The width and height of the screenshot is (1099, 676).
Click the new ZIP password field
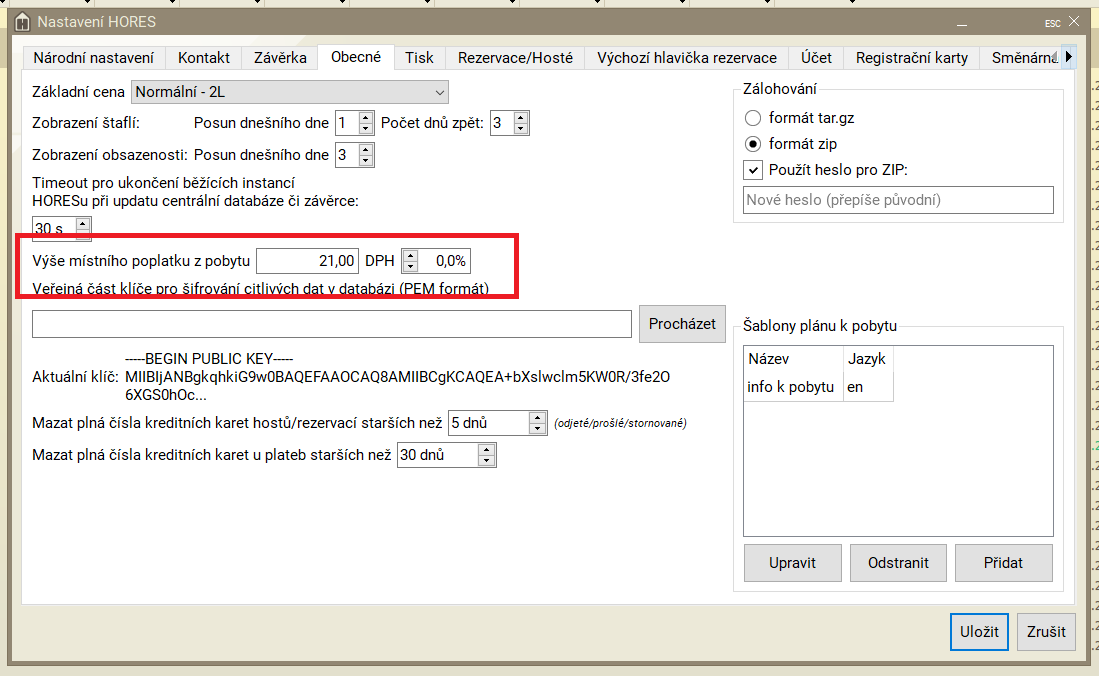coord(898,200)
